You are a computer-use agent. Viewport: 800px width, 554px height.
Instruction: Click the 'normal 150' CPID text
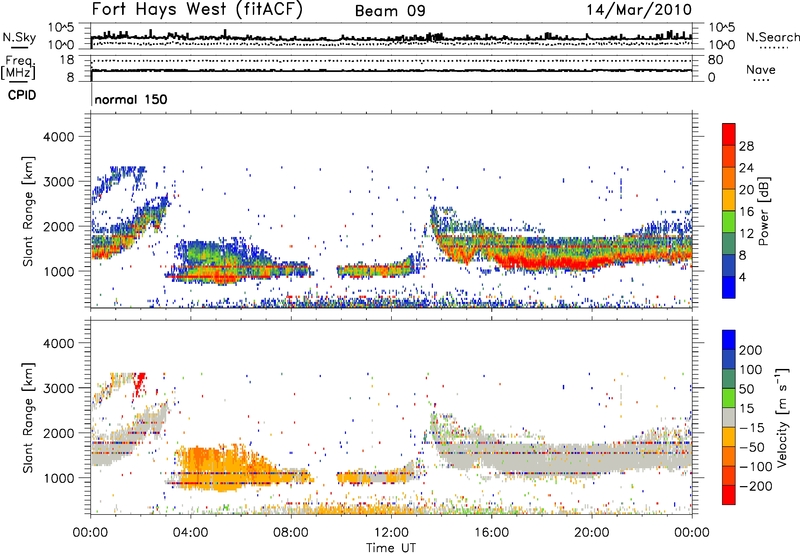click(x=131, y=99)
